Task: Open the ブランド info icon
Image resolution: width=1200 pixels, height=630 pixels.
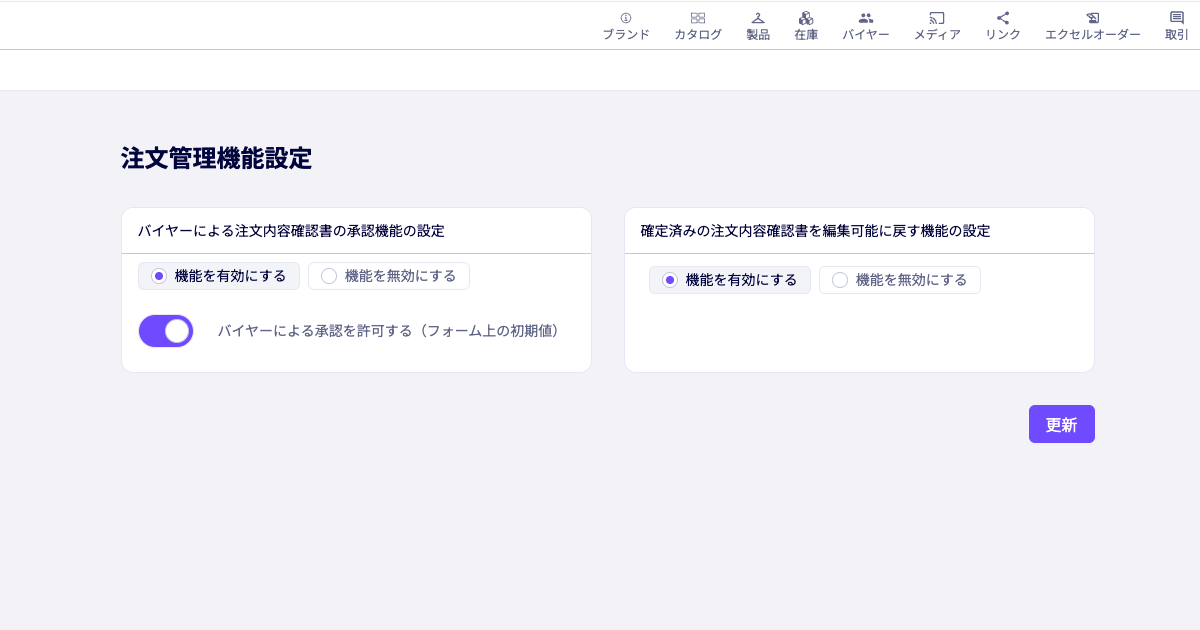Action: [x=626, y=18]
